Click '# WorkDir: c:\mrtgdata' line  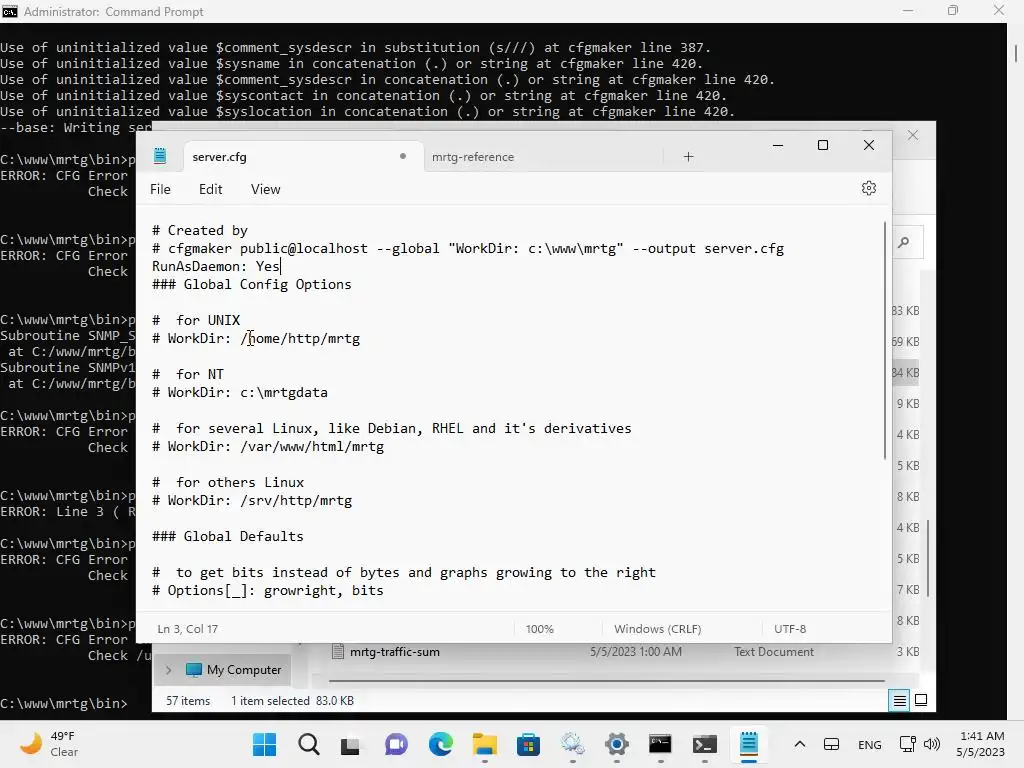tap(240, 393)
